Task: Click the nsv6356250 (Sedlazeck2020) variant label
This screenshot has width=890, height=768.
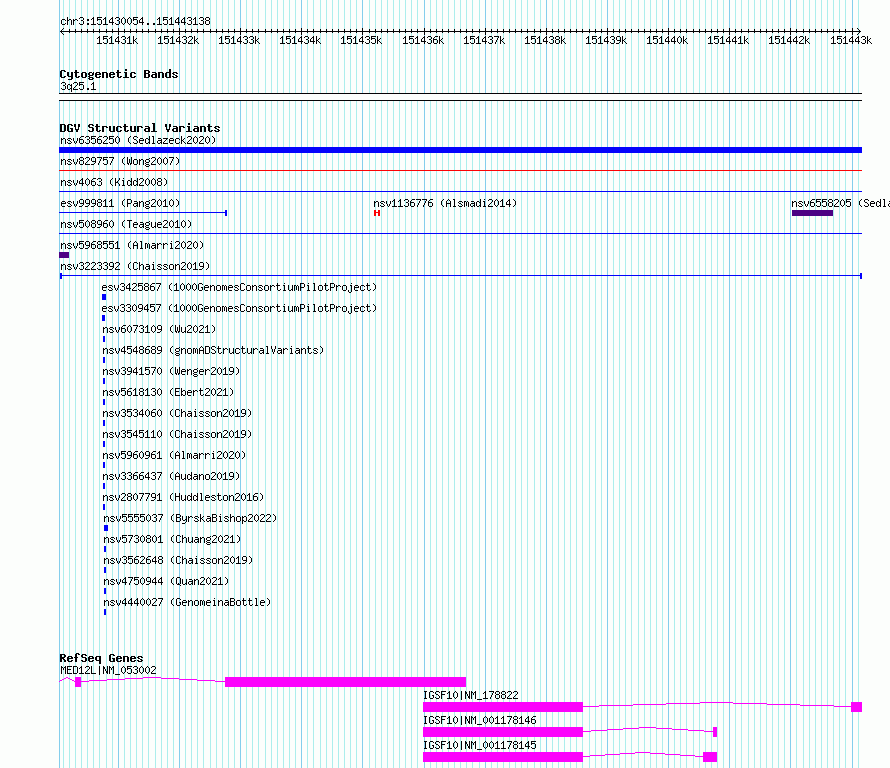Action: click(x=138, y=140)
